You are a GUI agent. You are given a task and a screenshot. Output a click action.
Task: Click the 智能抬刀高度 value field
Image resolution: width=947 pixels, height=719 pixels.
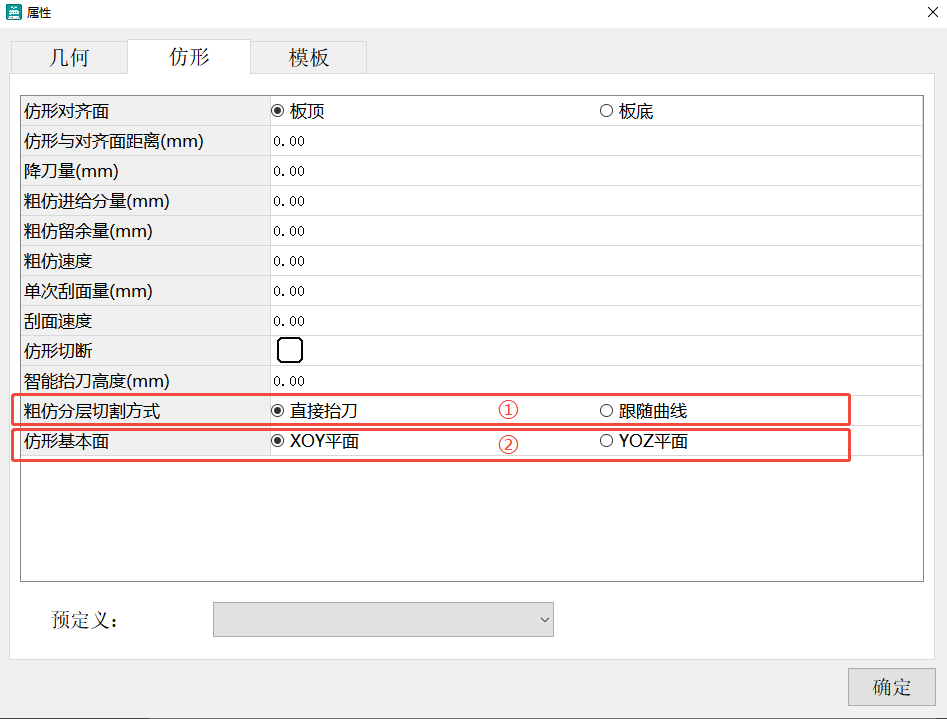595,381
